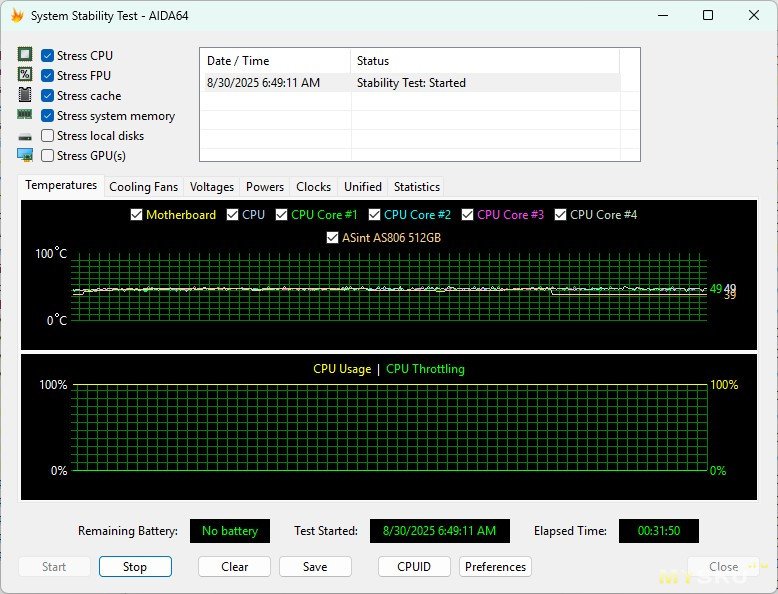The height and width of the screenshot is (594, 778).
Task: Click the 8/30/2025 6:49:11 AM log entry
Action: [x=263, y=83]
